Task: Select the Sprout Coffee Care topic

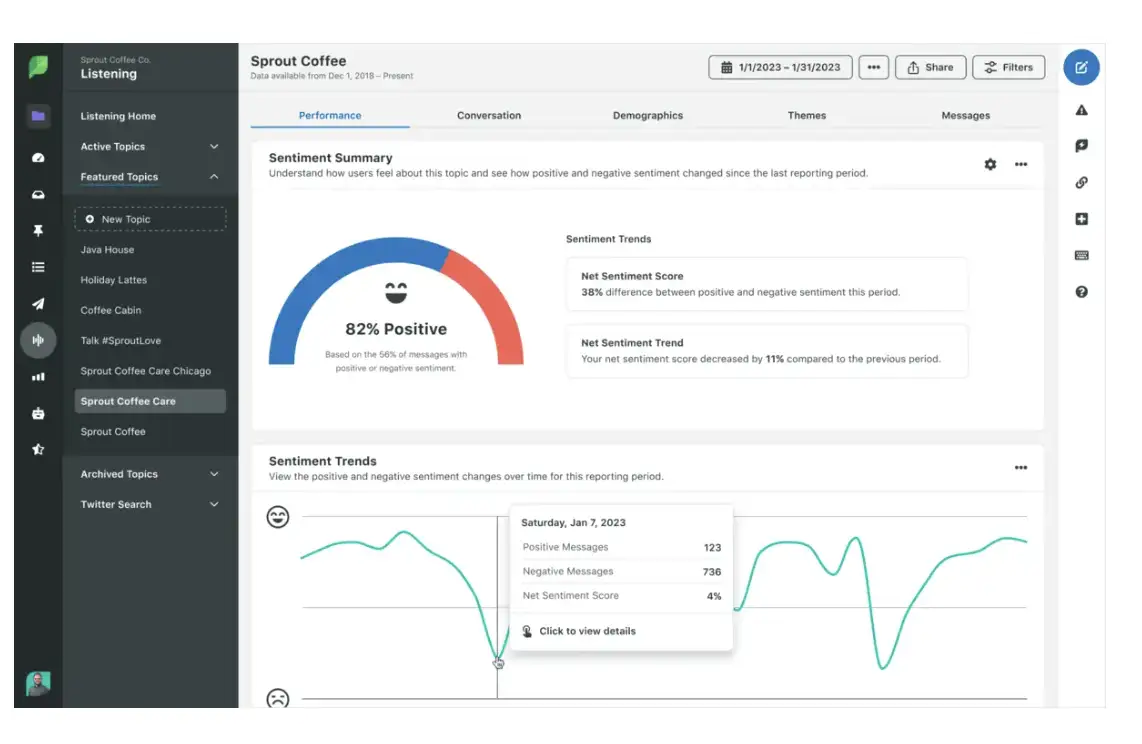Action: pos(150,401)
